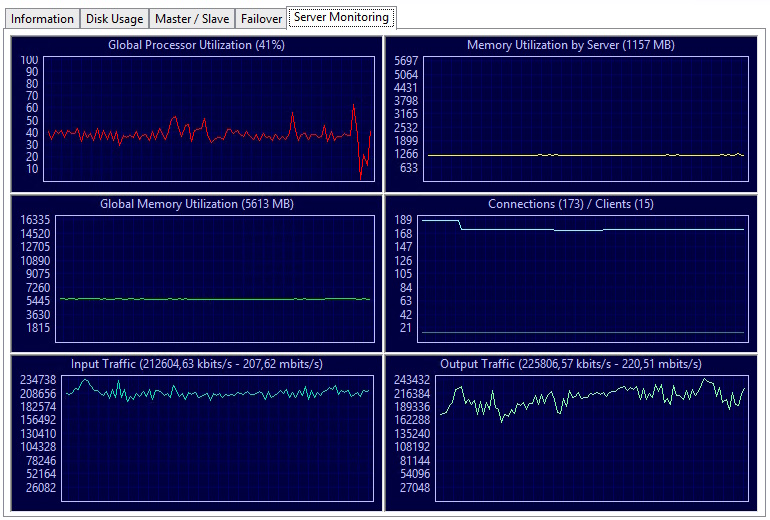The height and width of the screenshot is (520, 770).
Task: Click the 50 processor axis label
Action: point(32,121)
